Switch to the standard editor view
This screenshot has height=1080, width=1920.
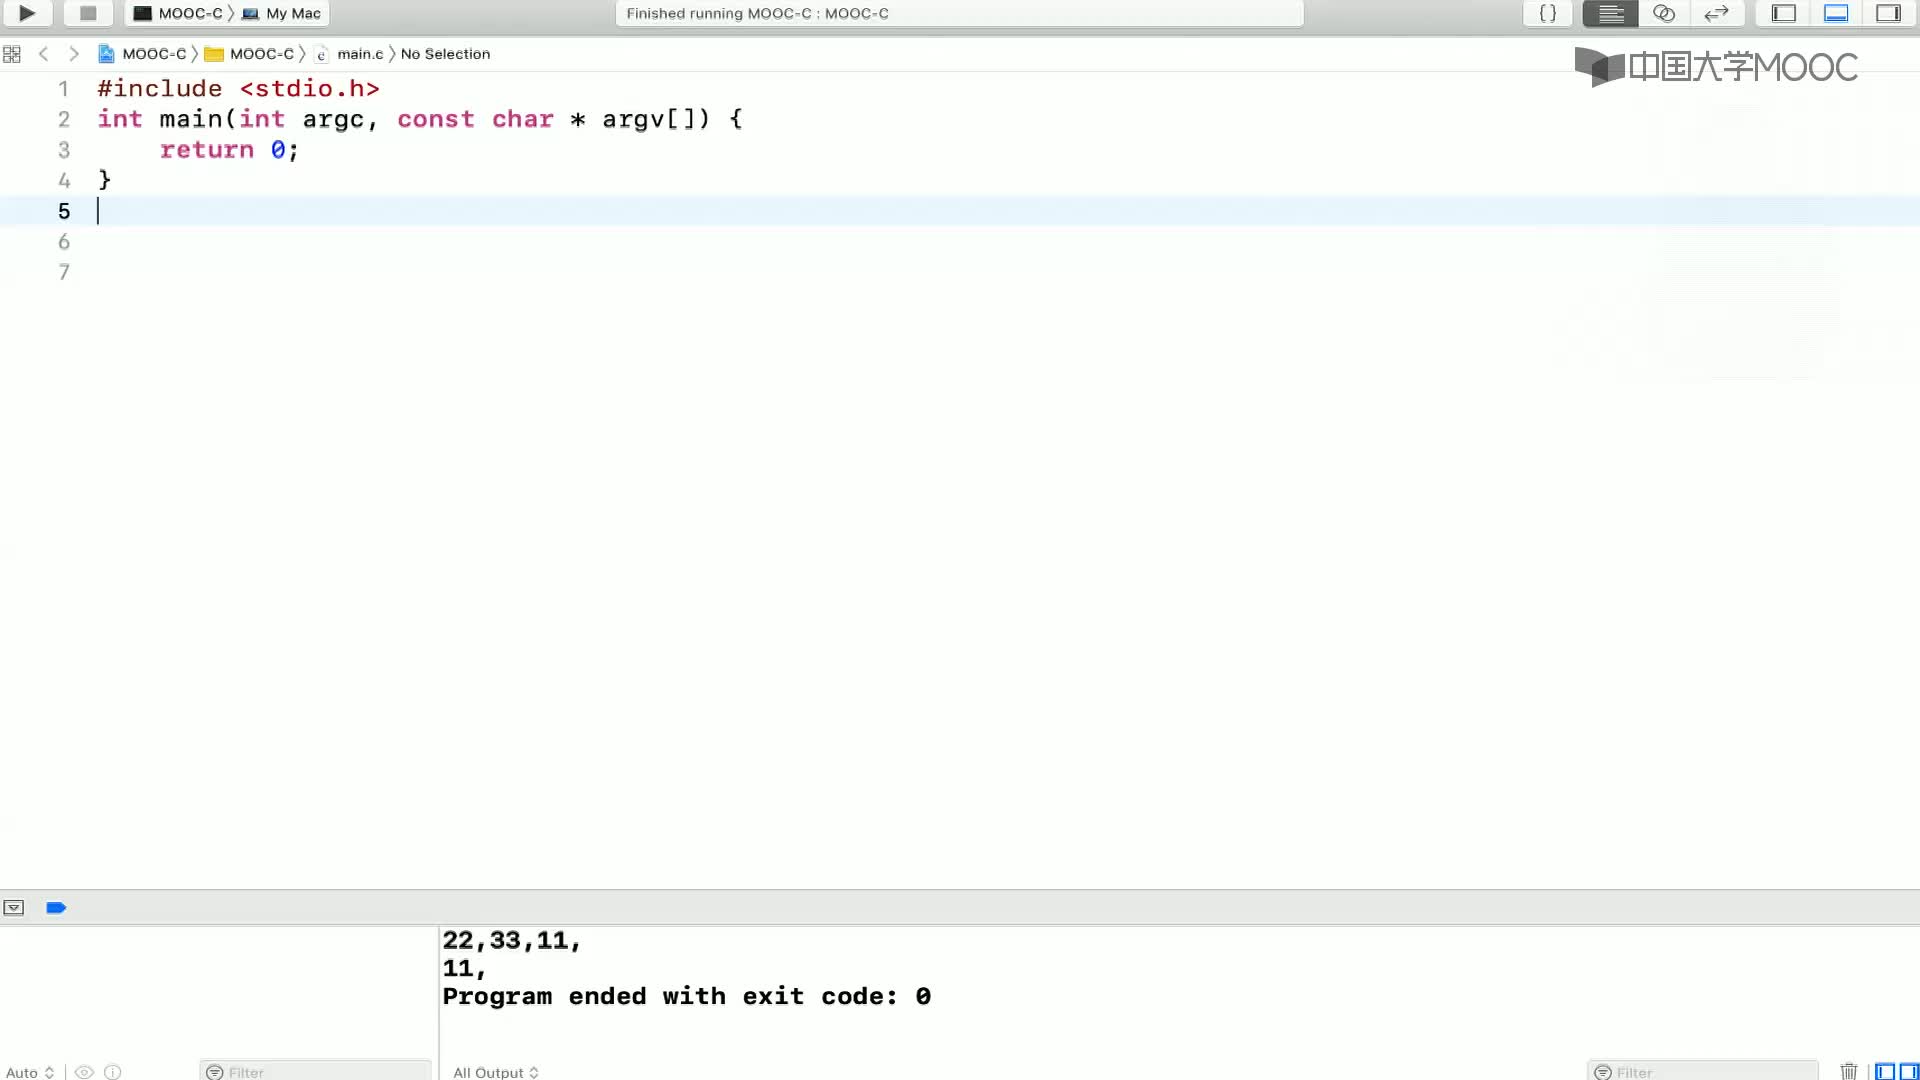tap(1610, 13)
